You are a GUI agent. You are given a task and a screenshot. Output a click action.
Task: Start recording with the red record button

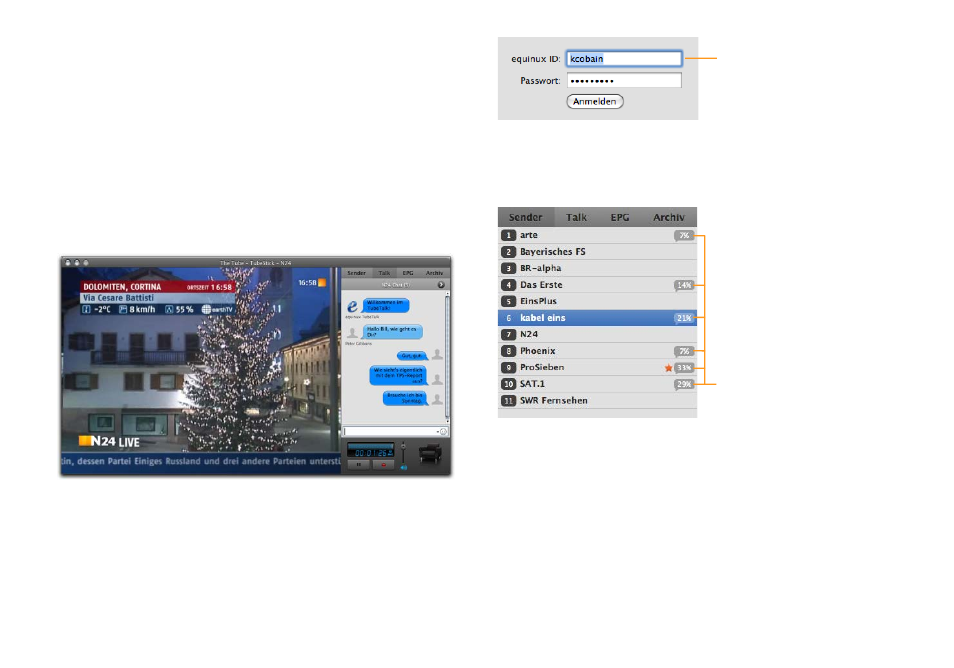coord(383,465)
